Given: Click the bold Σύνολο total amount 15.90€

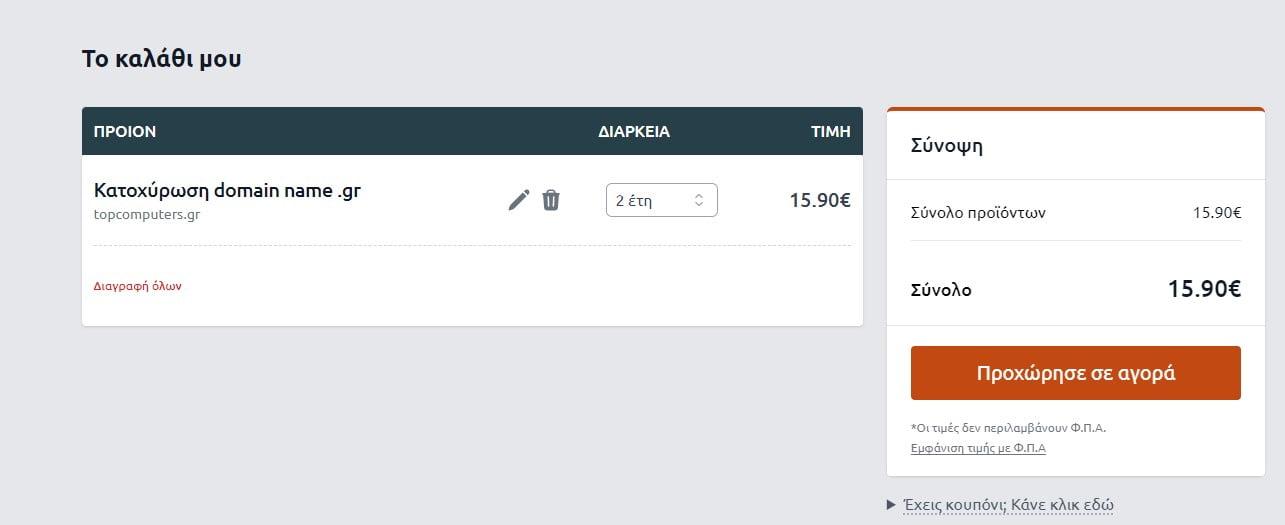Looking at the screenshot, I should (x=1204, y=290).
